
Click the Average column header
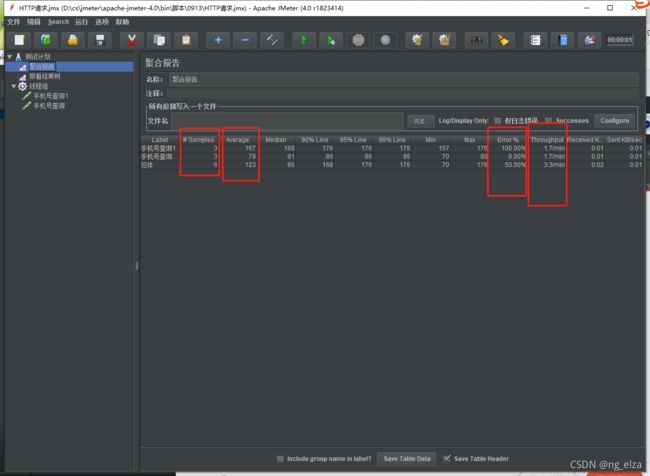click(237, 140)
